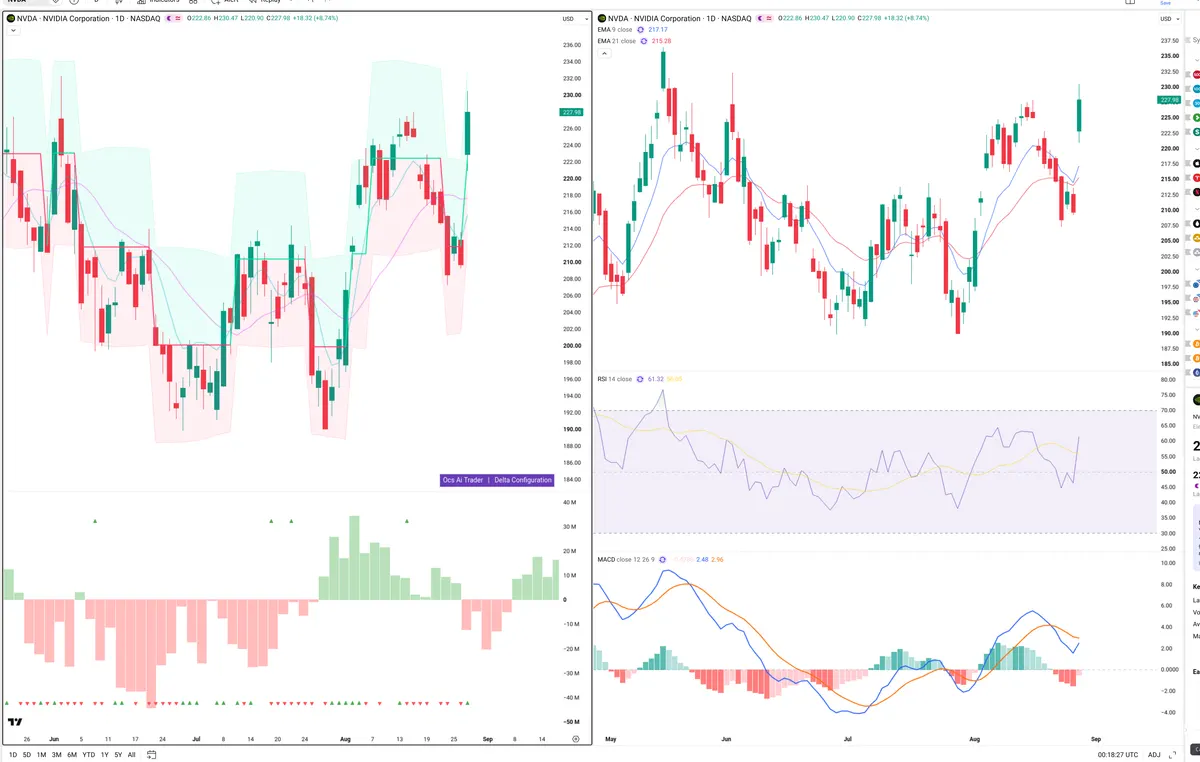
Task: Select the RSI 14 close legend
Action: tap(615, 379)
